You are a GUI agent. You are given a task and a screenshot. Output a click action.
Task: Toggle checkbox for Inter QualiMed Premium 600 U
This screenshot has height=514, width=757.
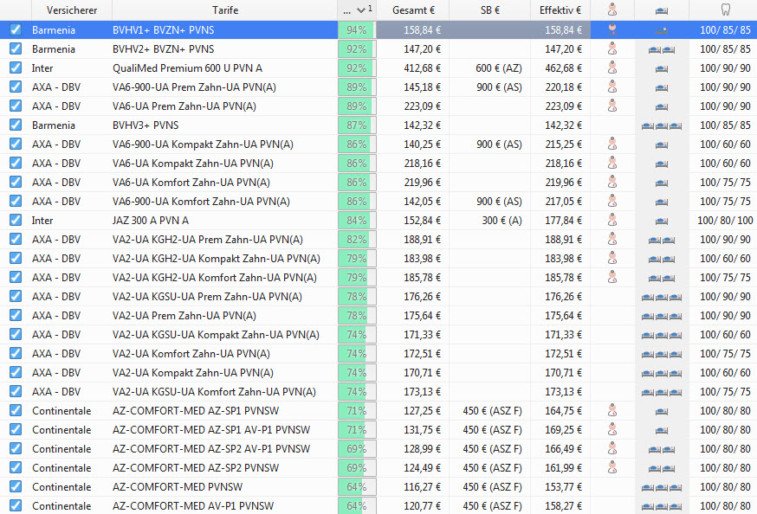(x=15, y=68)
